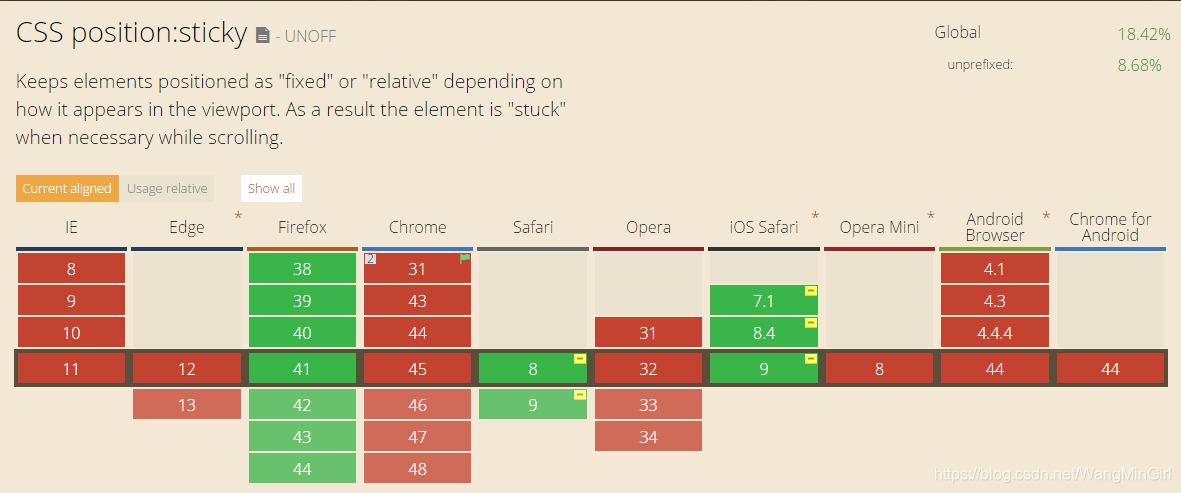
Task: Click the note number icon on Chrome 31
Action: tap(370, 259)
